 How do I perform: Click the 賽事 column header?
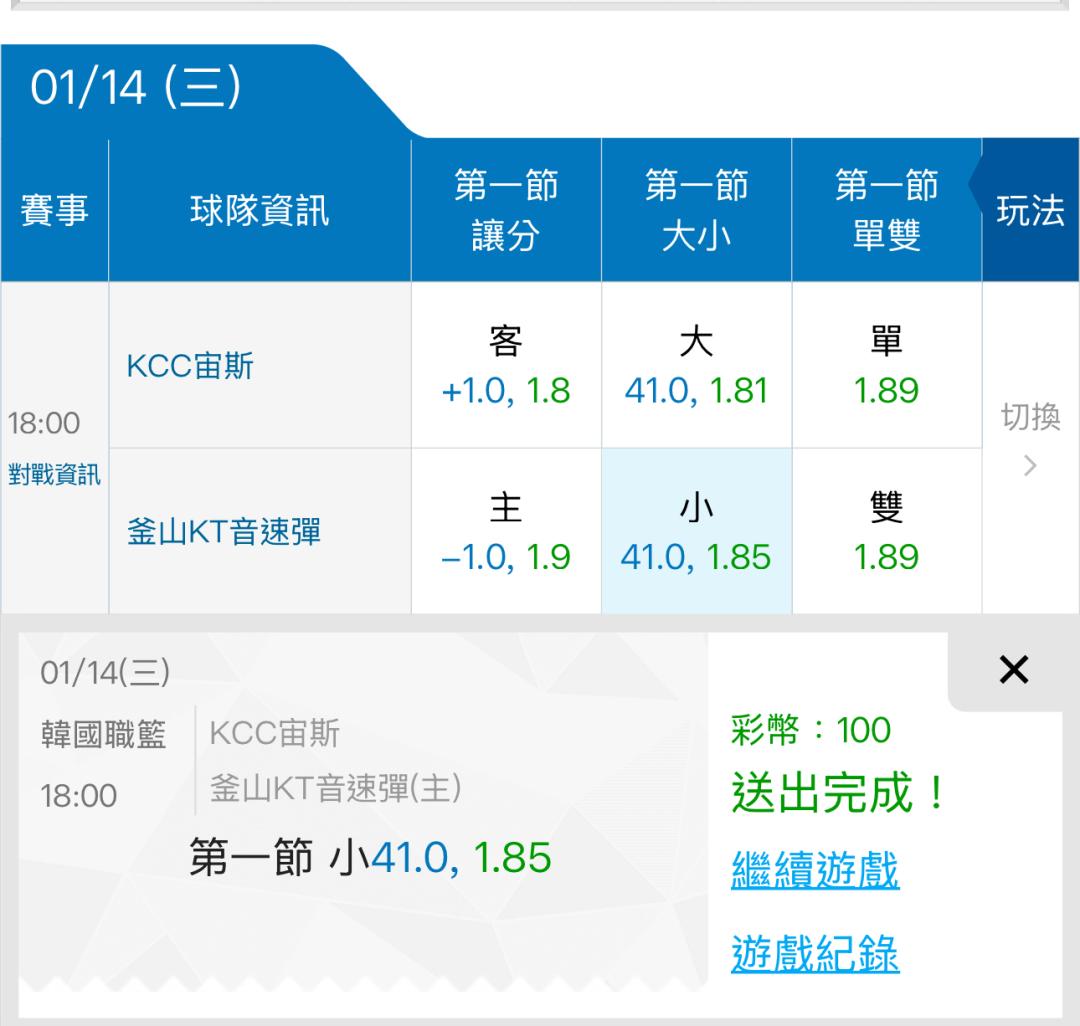(54, 210)
